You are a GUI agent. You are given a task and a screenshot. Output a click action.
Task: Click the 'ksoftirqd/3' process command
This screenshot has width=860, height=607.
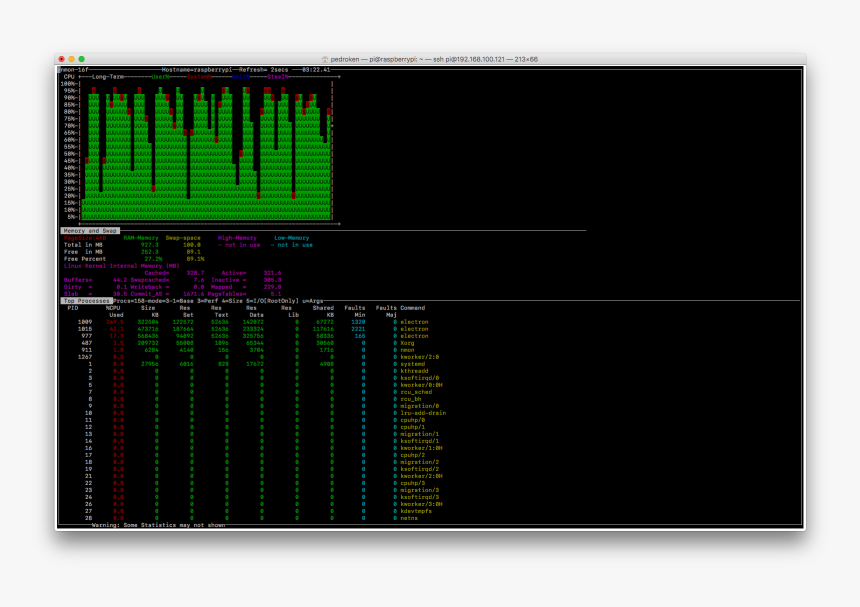pyautogui.click(x=420, y=497)
